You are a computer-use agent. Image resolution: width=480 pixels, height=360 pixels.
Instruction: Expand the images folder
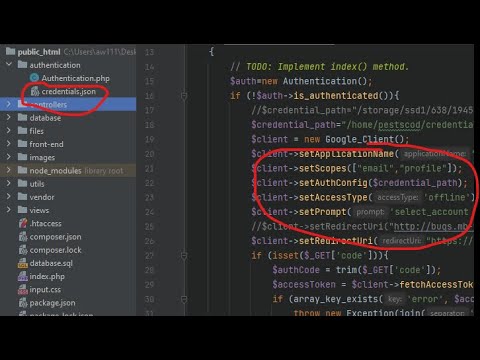9,157
